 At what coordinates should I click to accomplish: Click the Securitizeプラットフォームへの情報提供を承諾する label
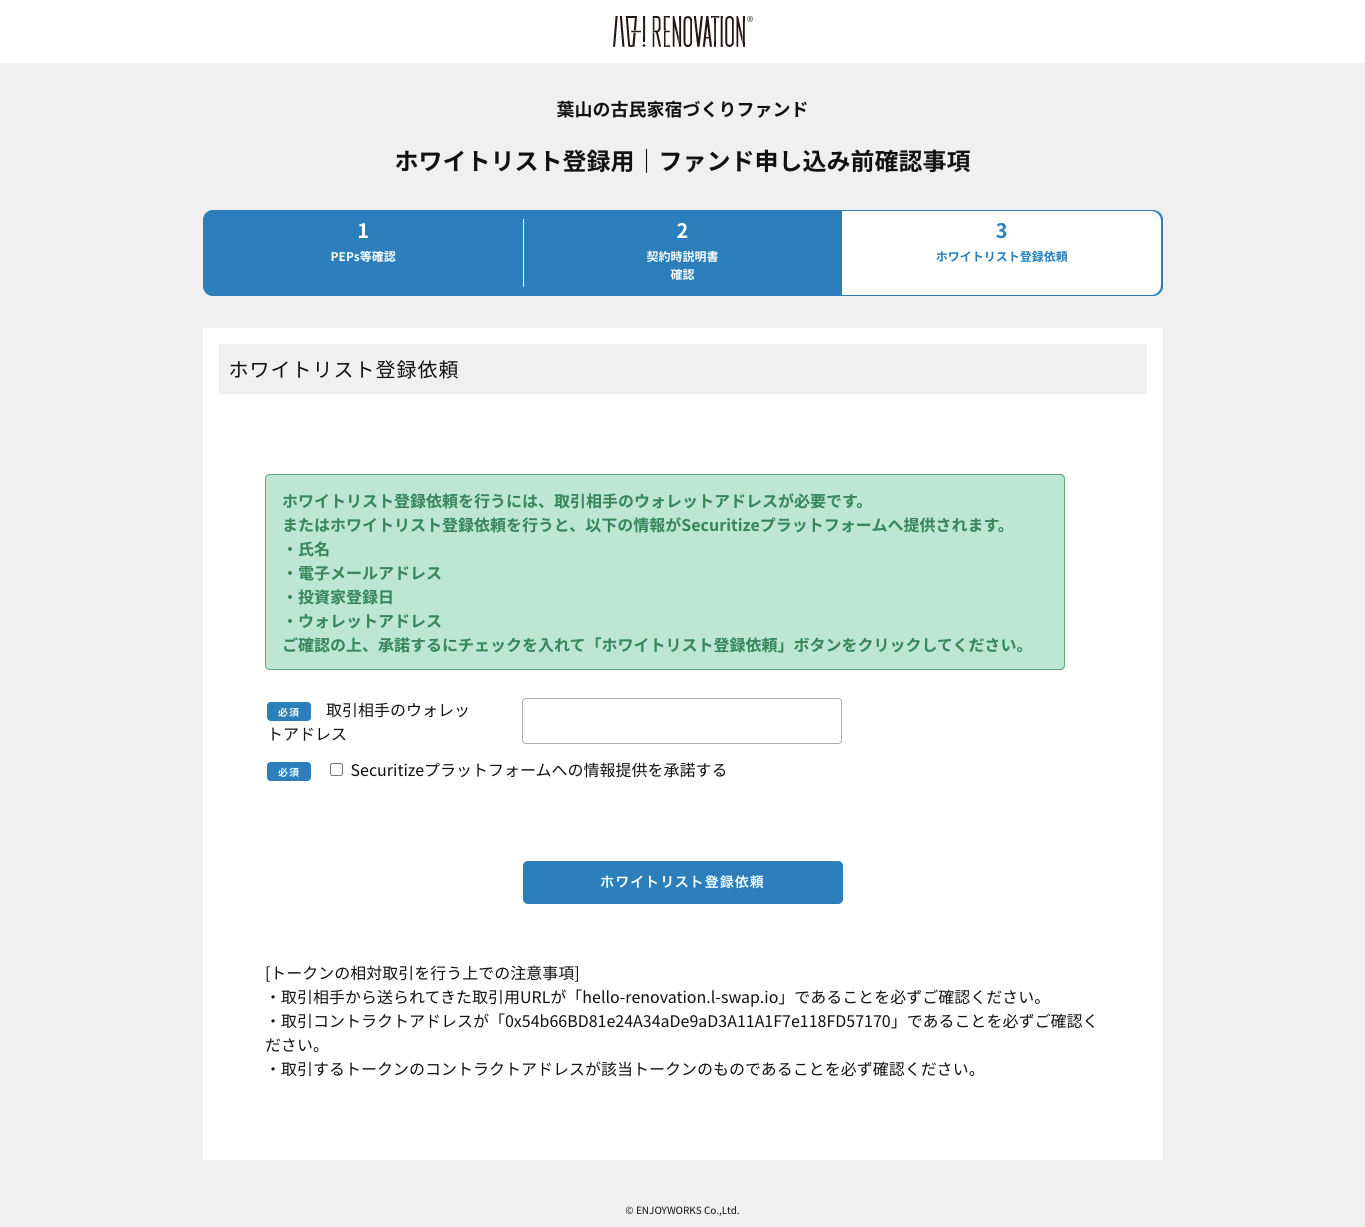(539, 770)
